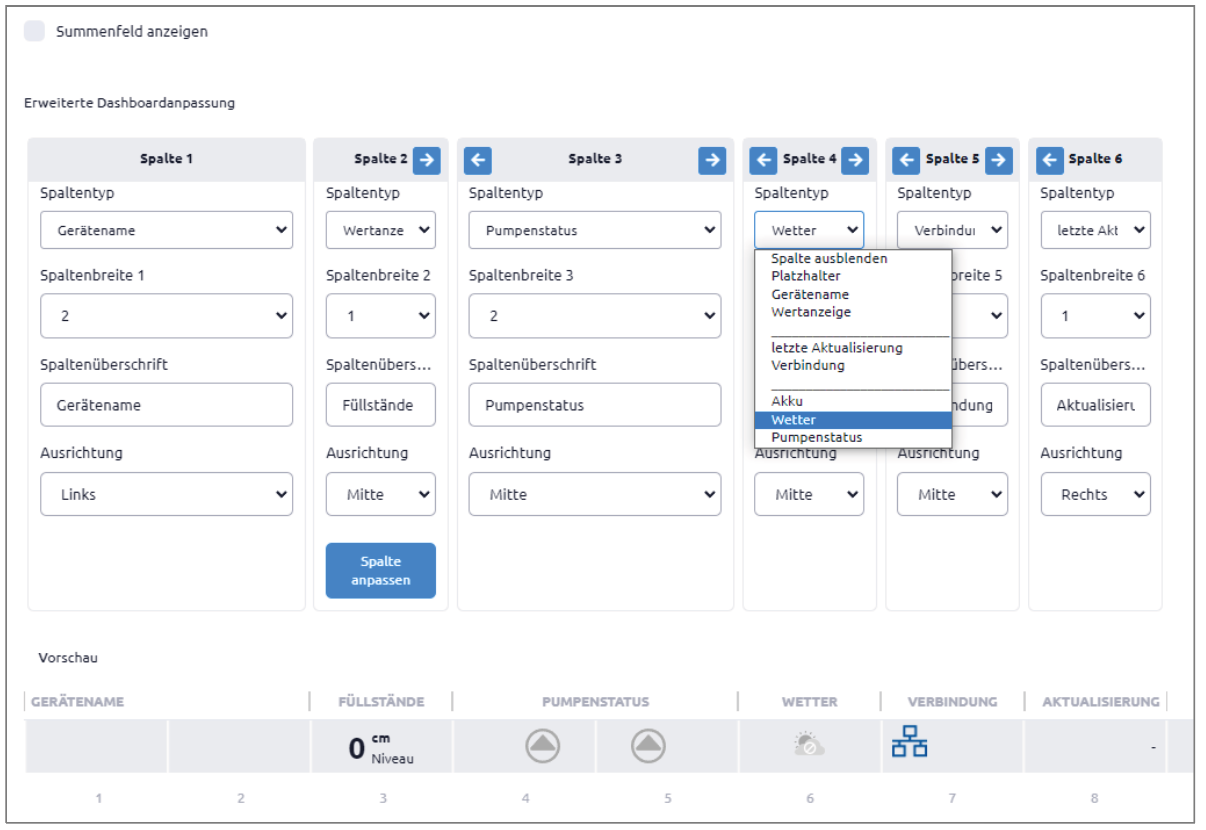Shift Spalte 4 left using arrow icon
The width and height of the screenshot is (1206, 830).
tap(764, 159)
